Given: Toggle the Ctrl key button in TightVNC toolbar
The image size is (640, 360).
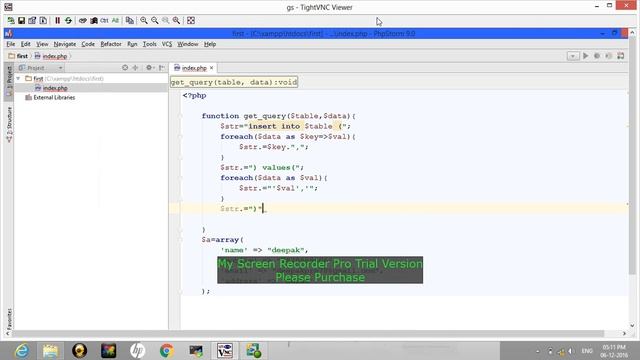Looking at the screenshot, I should [104, 20].
